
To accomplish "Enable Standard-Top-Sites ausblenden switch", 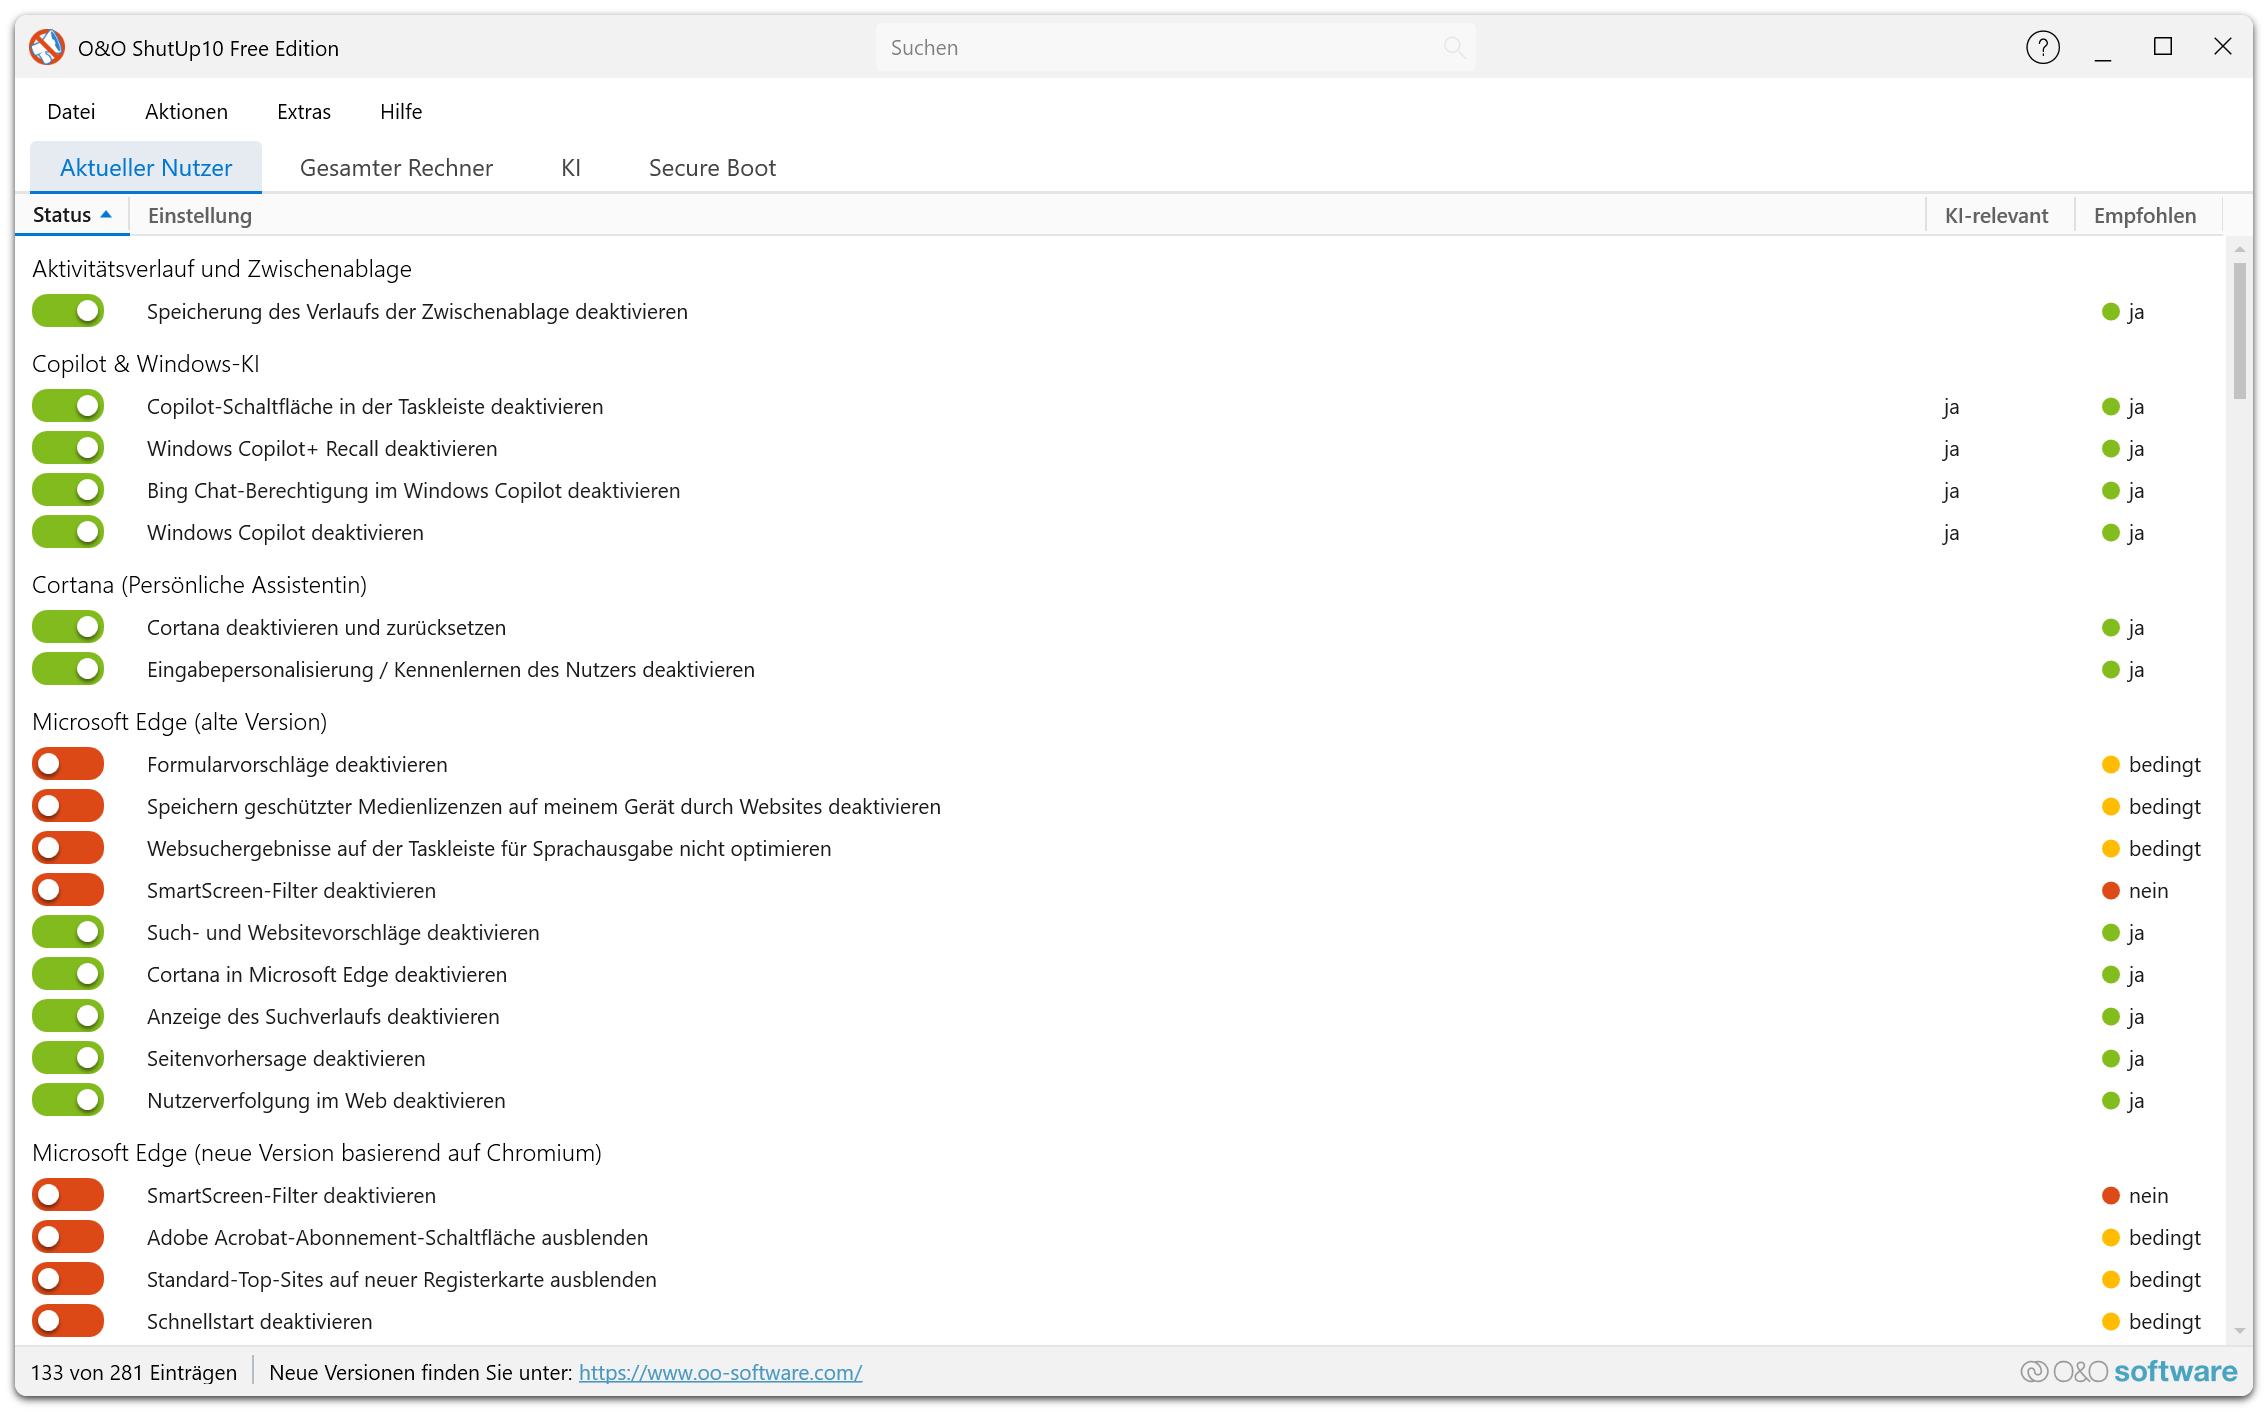I will pos(68,1279).
